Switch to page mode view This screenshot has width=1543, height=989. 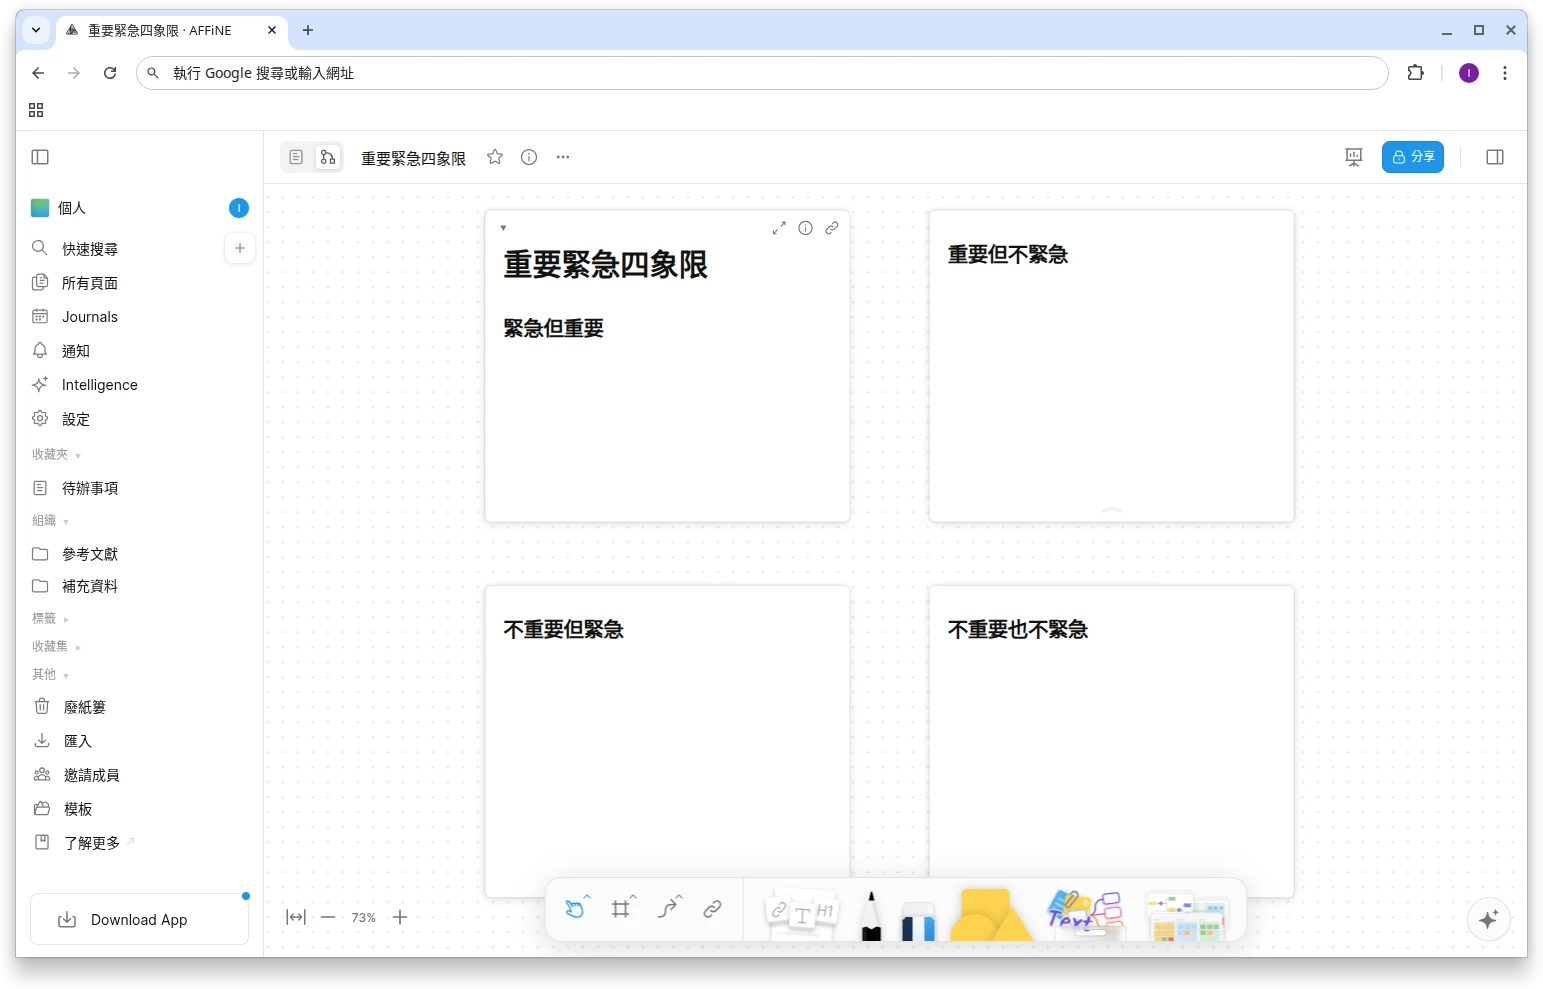click(296, 157)
